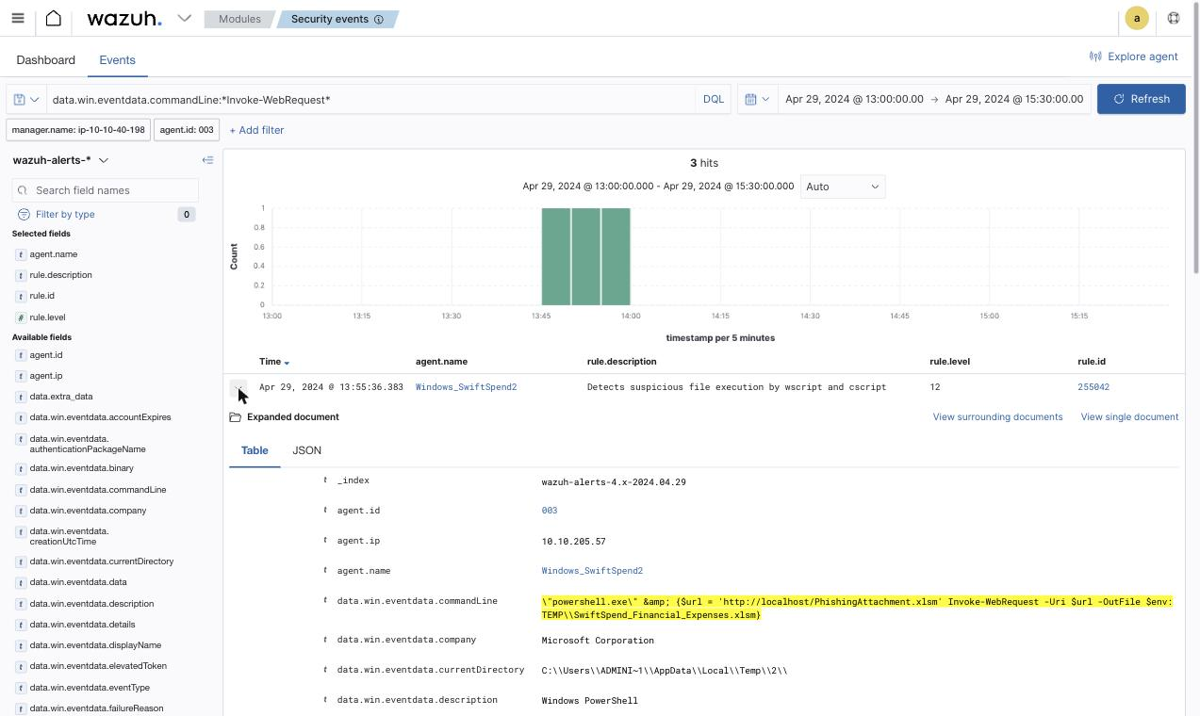
Task: Click data.win.eventdata.commandLine in Available fields
Action: (98, 490)
